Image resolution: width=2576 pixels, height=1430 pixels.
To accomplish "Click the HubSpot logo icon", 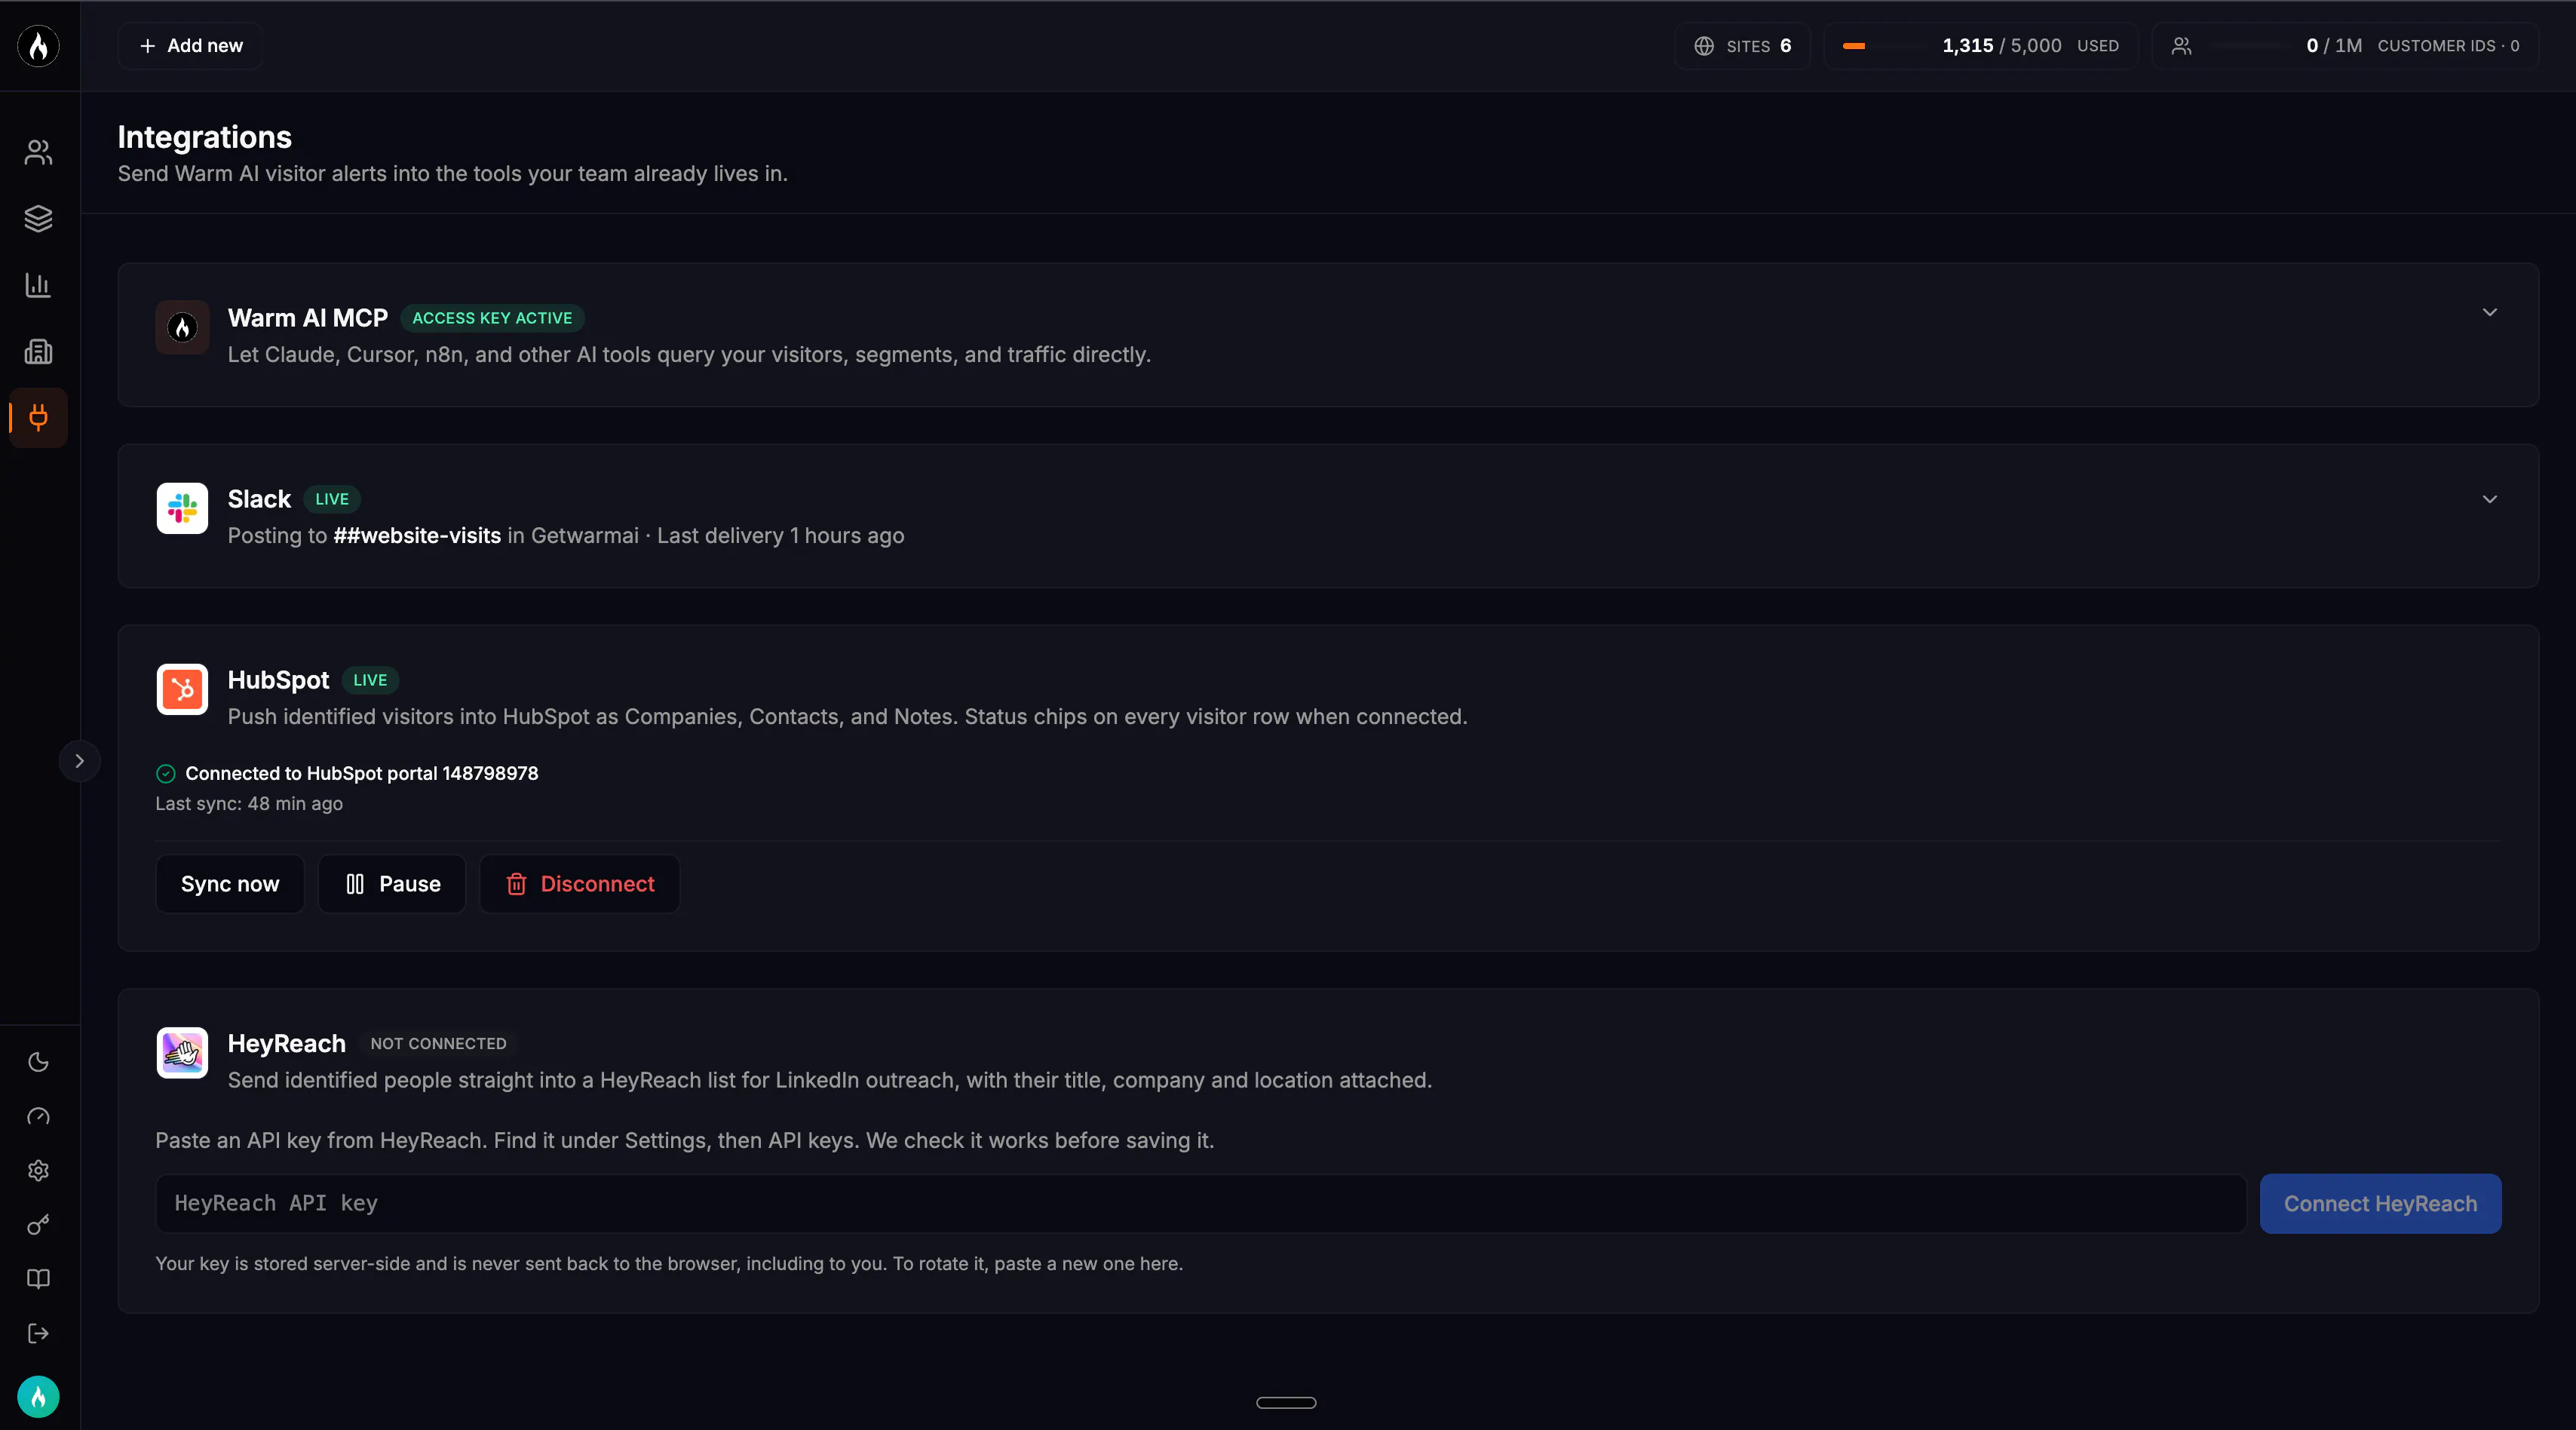I will click(182, 689).
